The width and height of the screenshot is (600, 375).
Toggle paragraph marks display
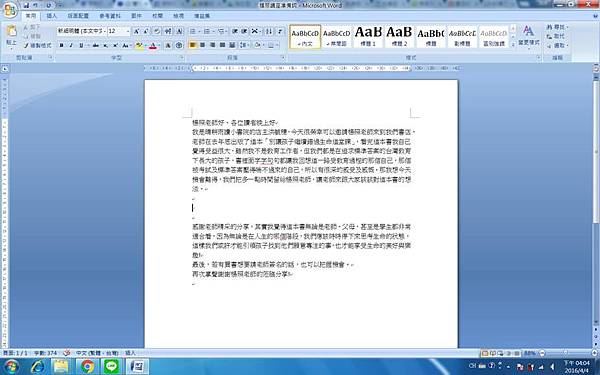tap(280, 31)
